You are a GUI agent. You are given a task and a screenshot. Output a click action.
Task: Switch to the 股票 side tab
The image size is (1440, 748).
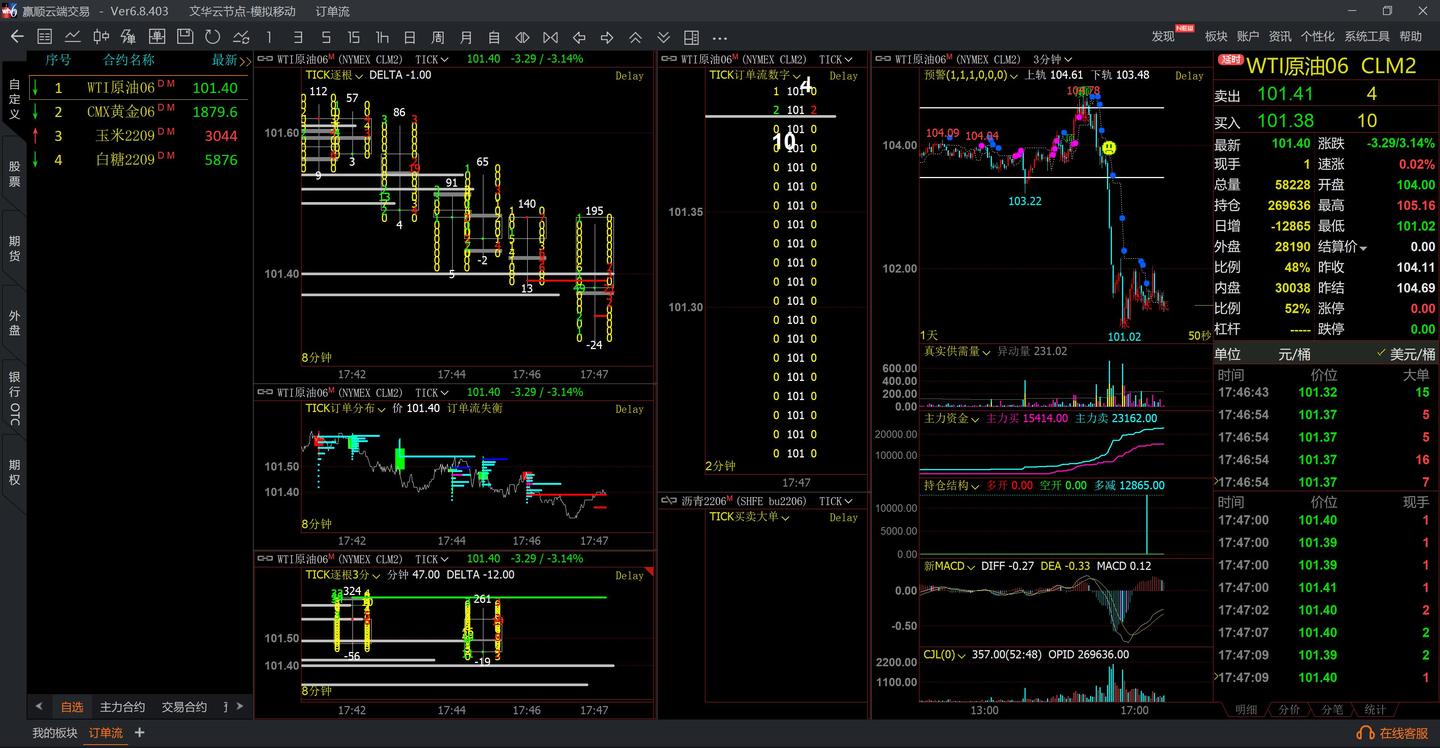[x=14, y=174]
